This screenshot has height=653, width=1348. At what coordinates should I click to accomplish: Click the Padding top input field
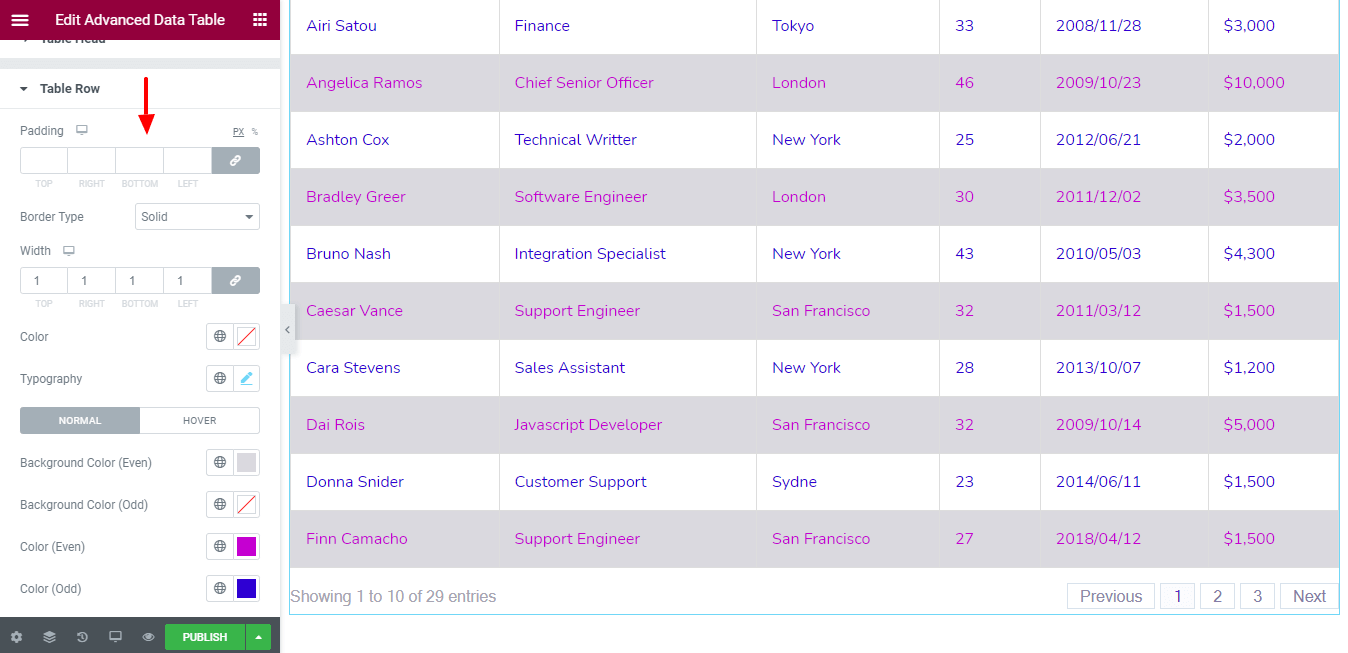tap(44, 161)
